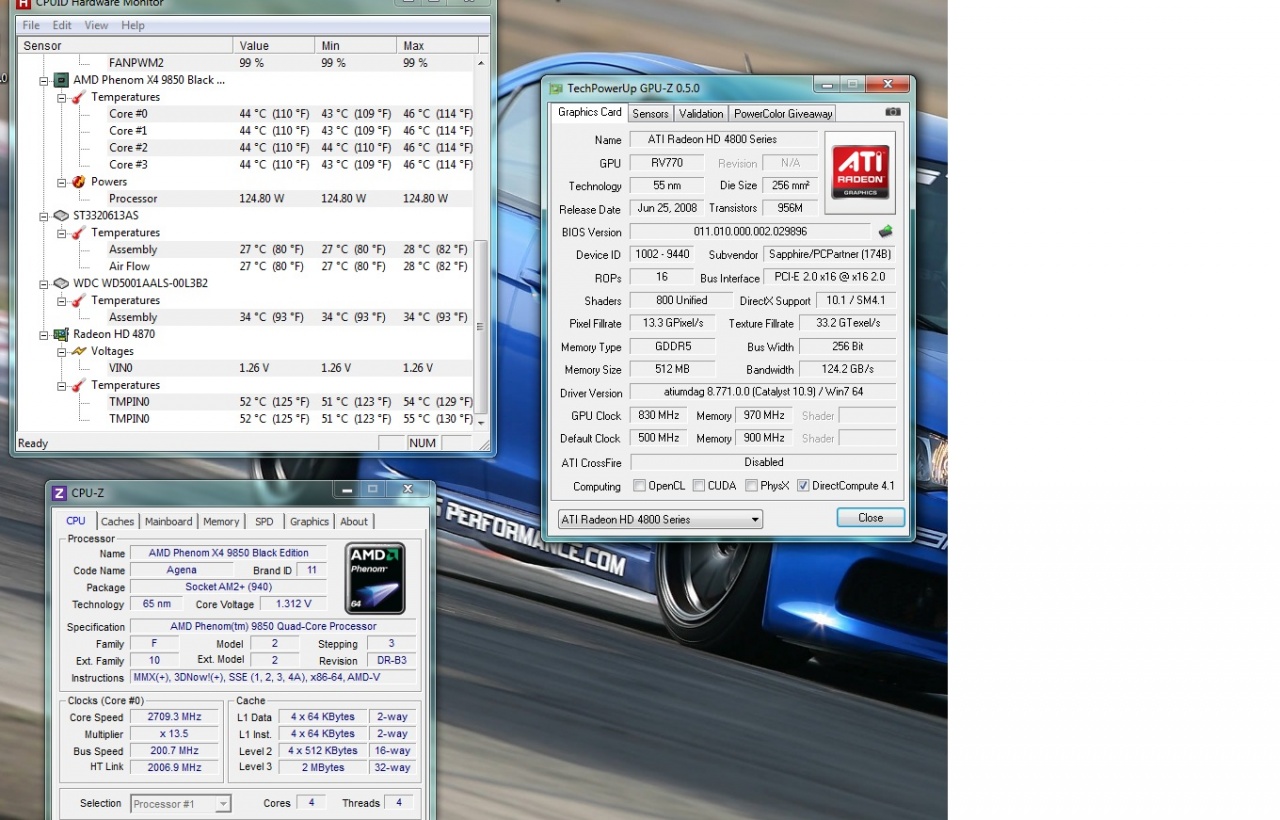The width and height of the screenshot is (1280, 820).
Task: Click the thermometer icon under AMD Phenom Temperatures
Action: click(x=79, y=97)
